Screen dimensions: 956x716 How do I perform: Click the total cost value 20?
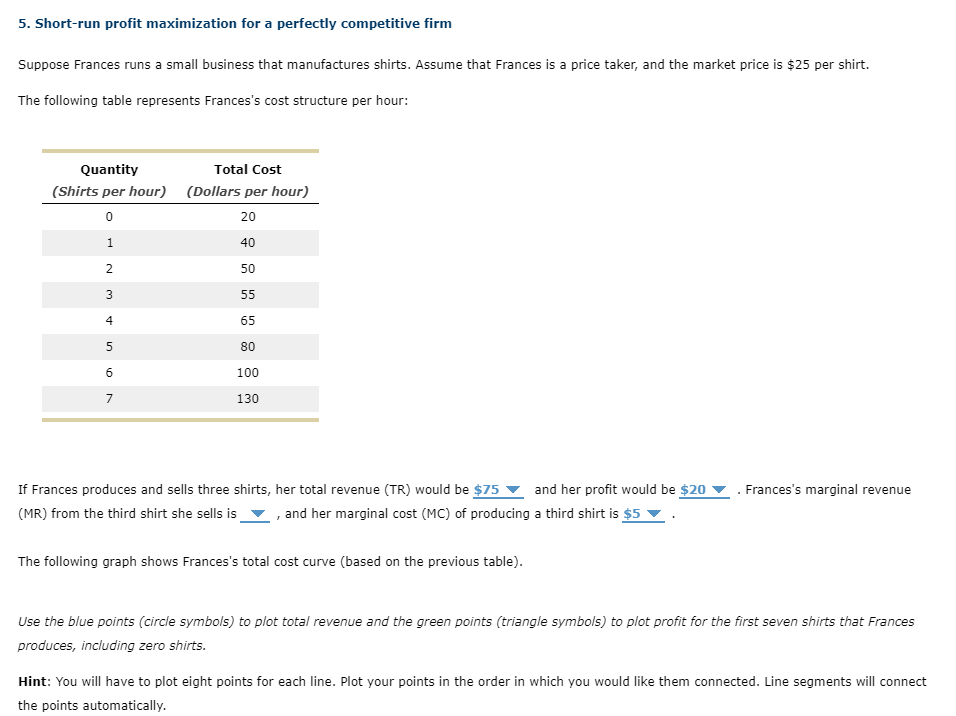(x=247, y=216)
